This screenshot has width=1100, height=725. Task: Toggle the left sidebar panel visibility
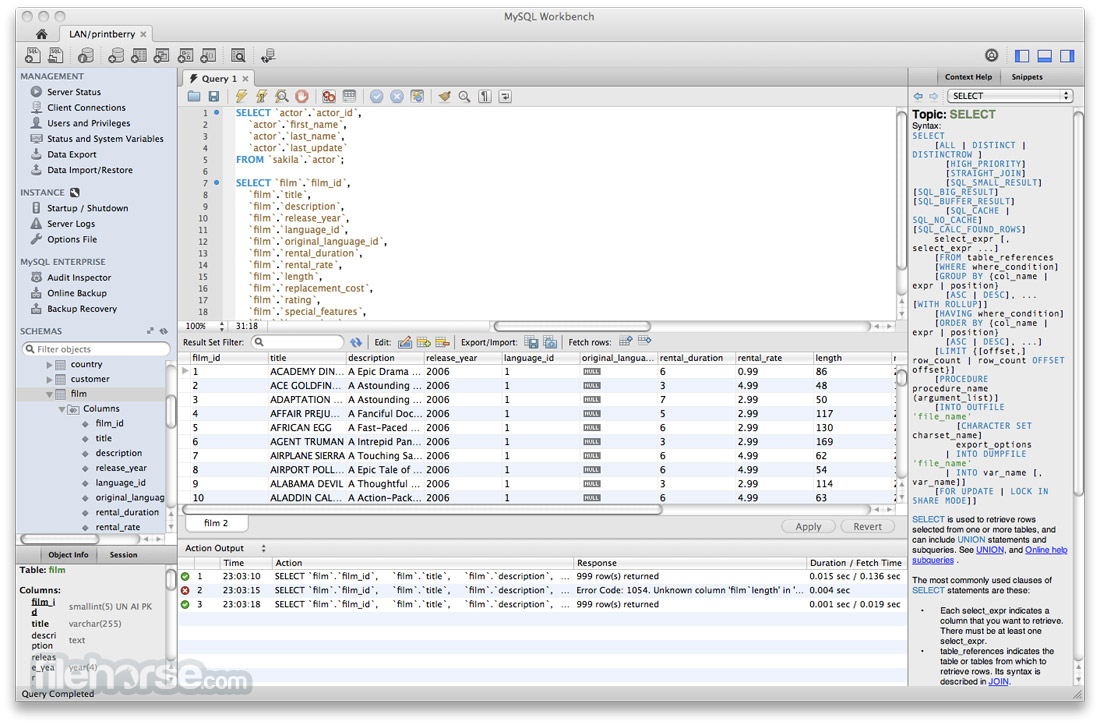click(x=1022, y=55)
